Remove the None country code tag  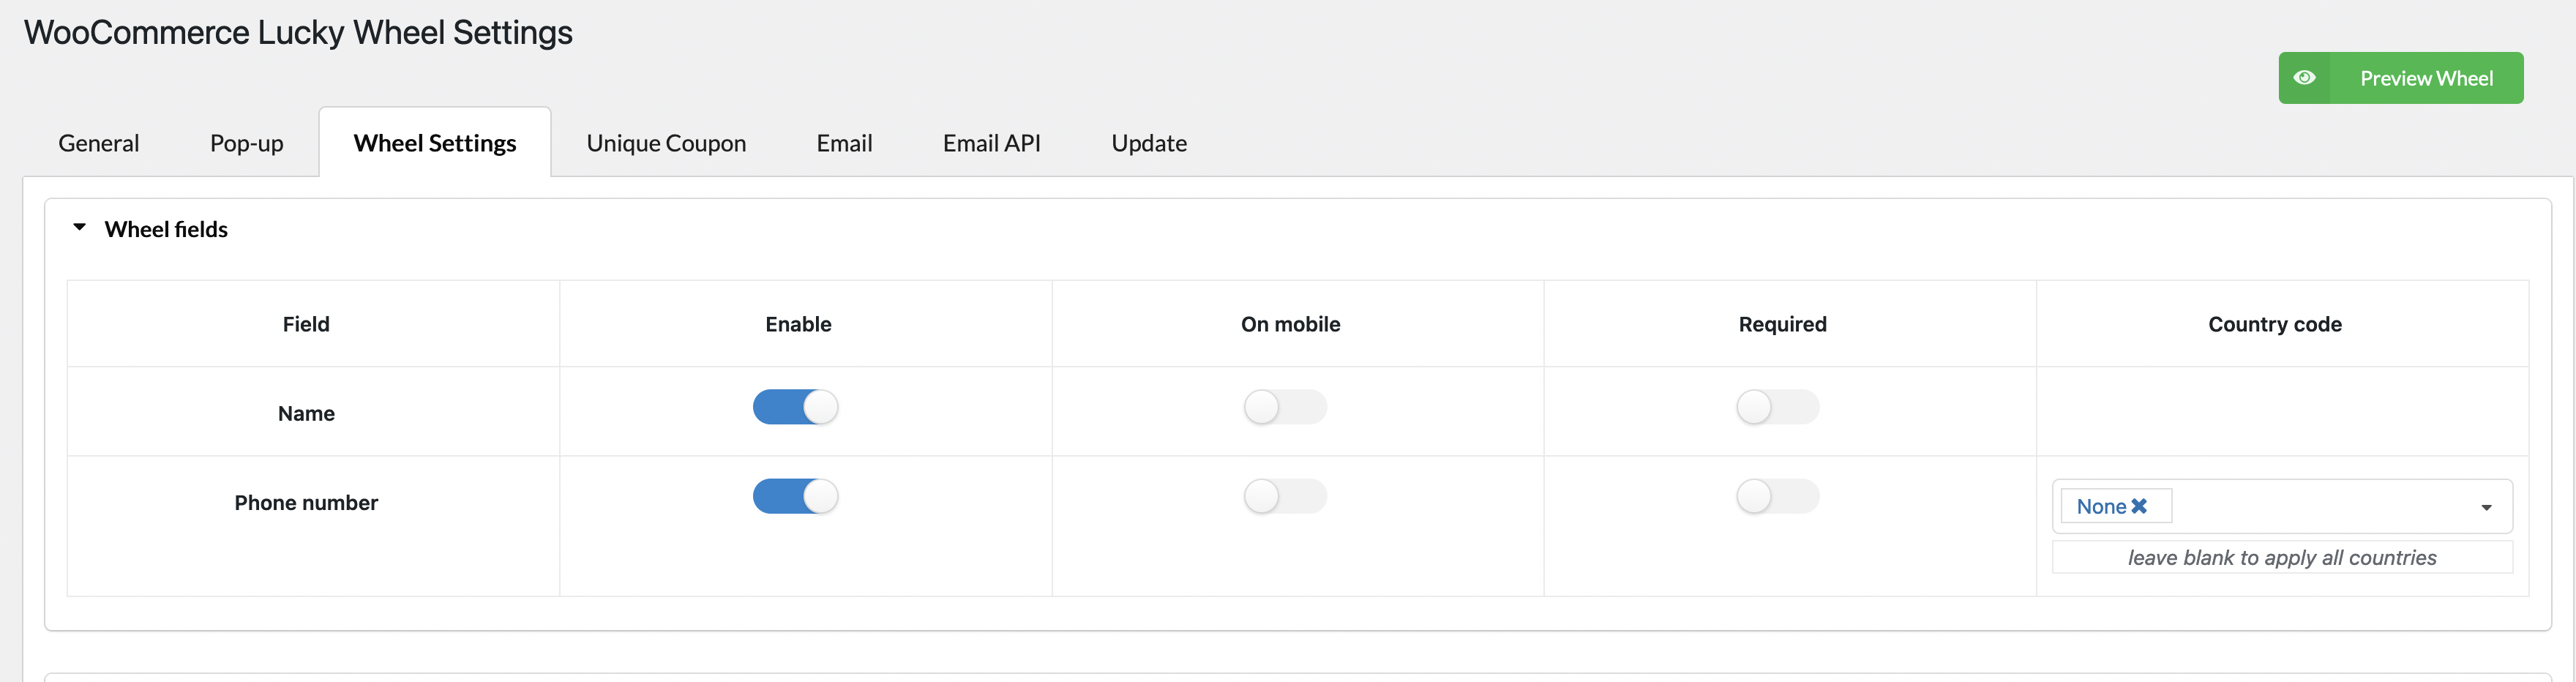[x=2139, y=506]
